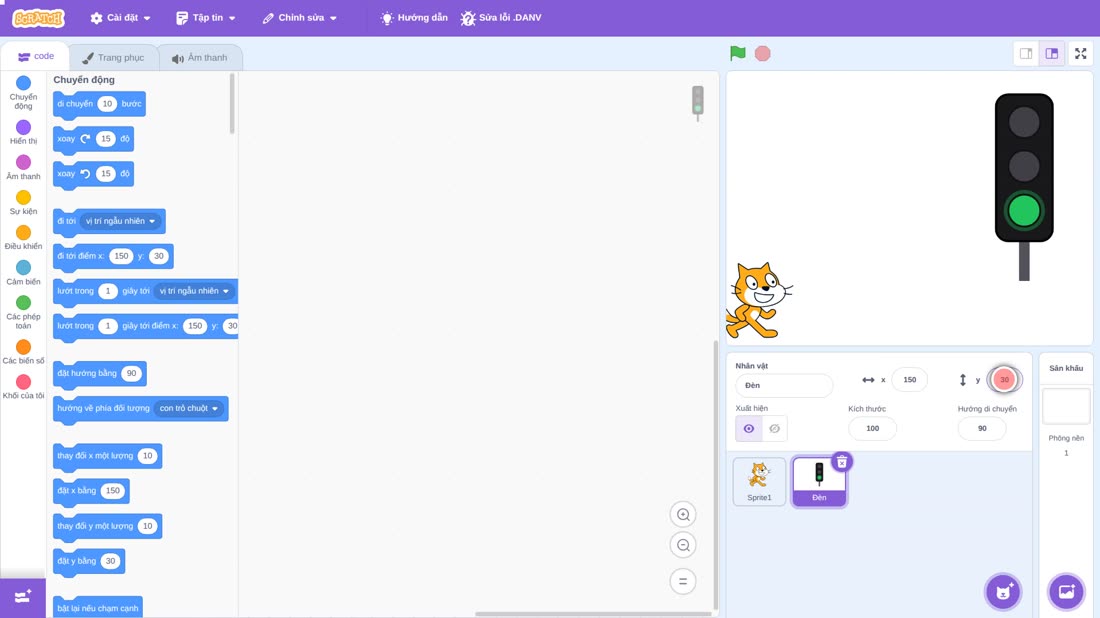Viewport: 1100px width, 618px height.
Task: Select Âm thanh sound block category
Action: (23, 168)
